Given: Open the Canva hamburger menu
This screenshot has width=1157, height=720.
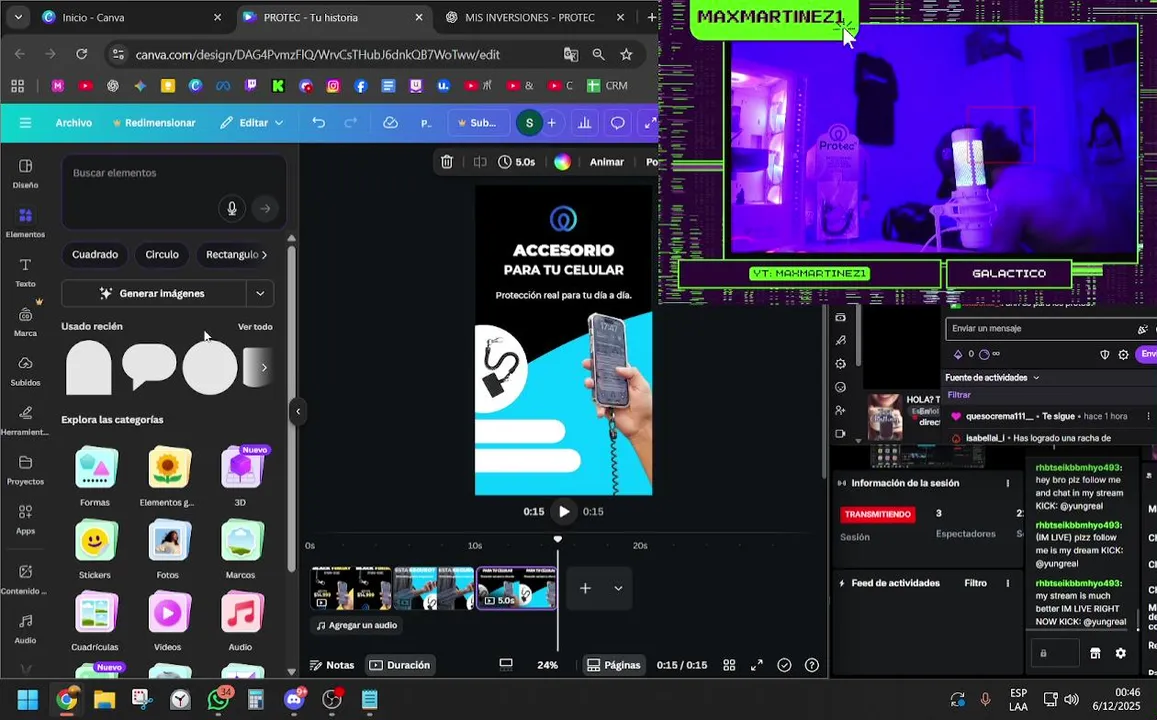Looking at the screenshot, I should tap(25, 122).
